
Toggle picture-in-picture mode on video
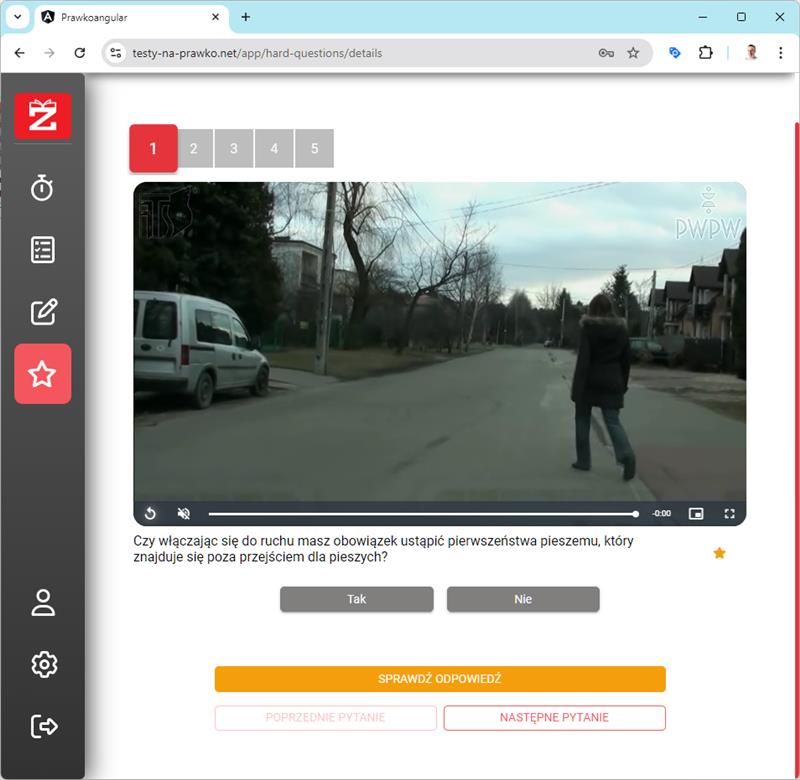point(696,514)
